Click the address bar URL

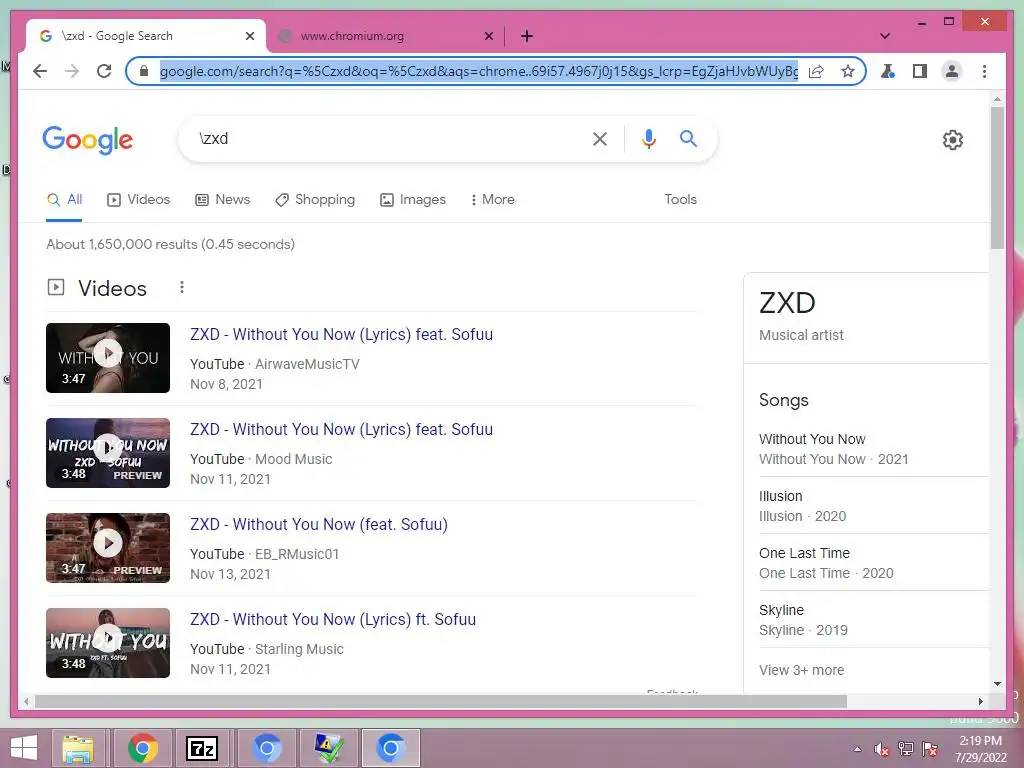pyautogui.click(x=479, y=71)
